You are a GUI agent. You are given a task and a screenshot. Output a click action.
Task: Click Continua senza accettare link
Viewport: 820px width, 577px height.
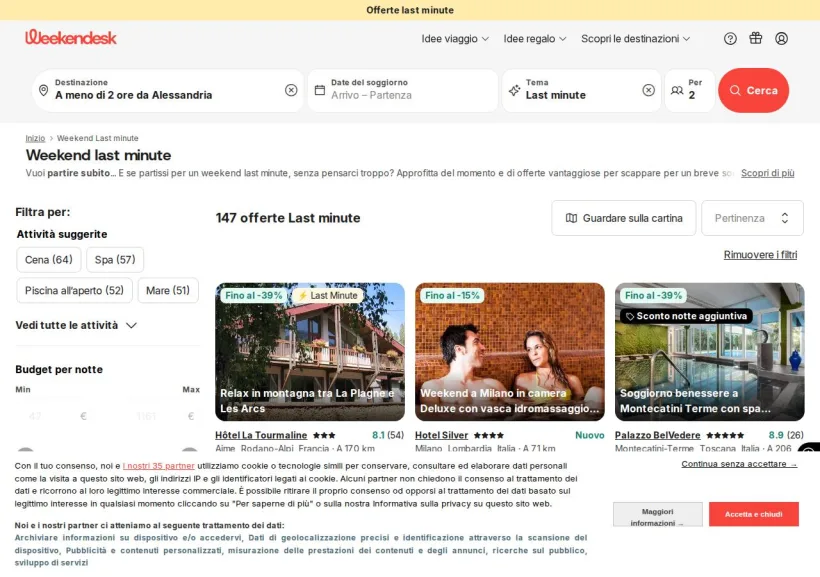[739, 464]
